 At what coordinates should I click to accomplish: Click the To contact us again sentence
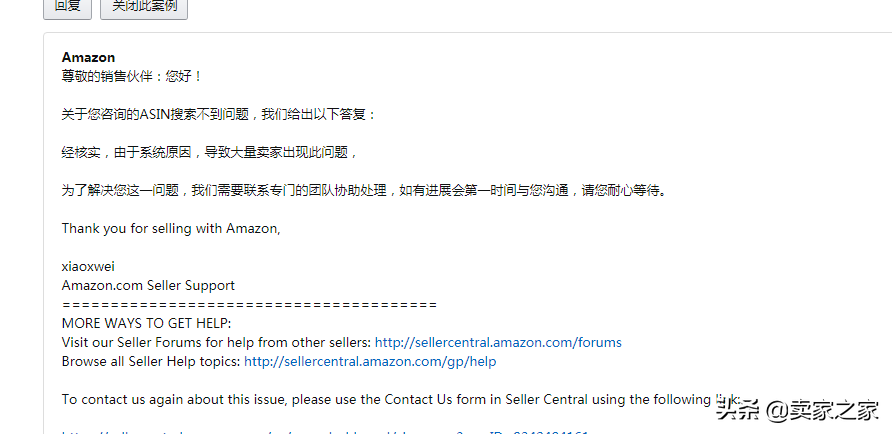400,399
